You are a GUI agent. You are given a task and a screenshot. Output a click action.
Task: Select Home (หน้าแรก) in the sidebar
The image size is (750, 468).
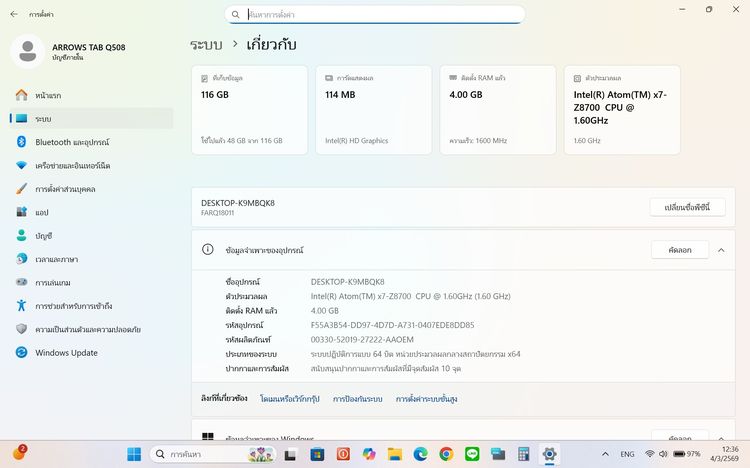click(48, 95)
